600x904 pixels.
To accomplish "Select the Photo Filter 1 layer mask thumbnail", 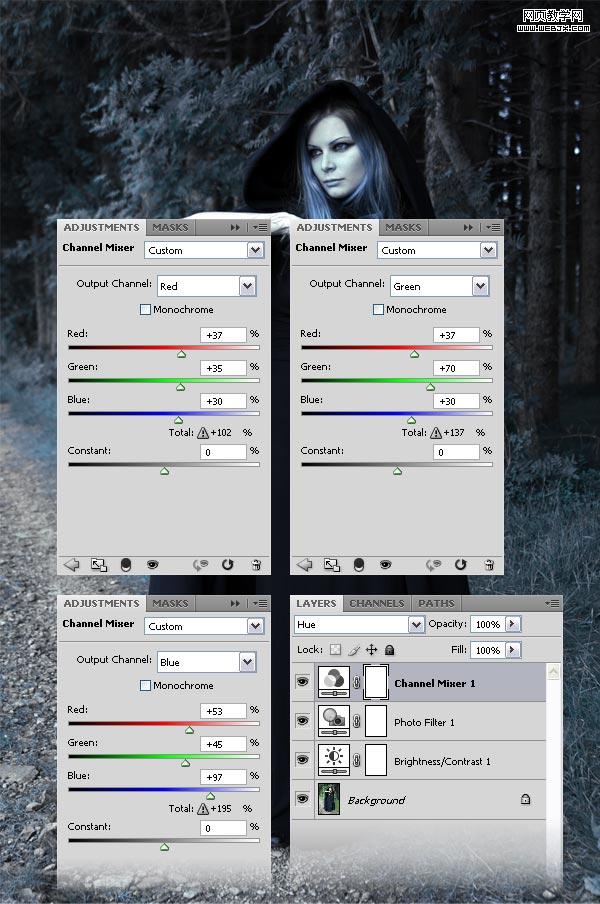I will (376, 721).
